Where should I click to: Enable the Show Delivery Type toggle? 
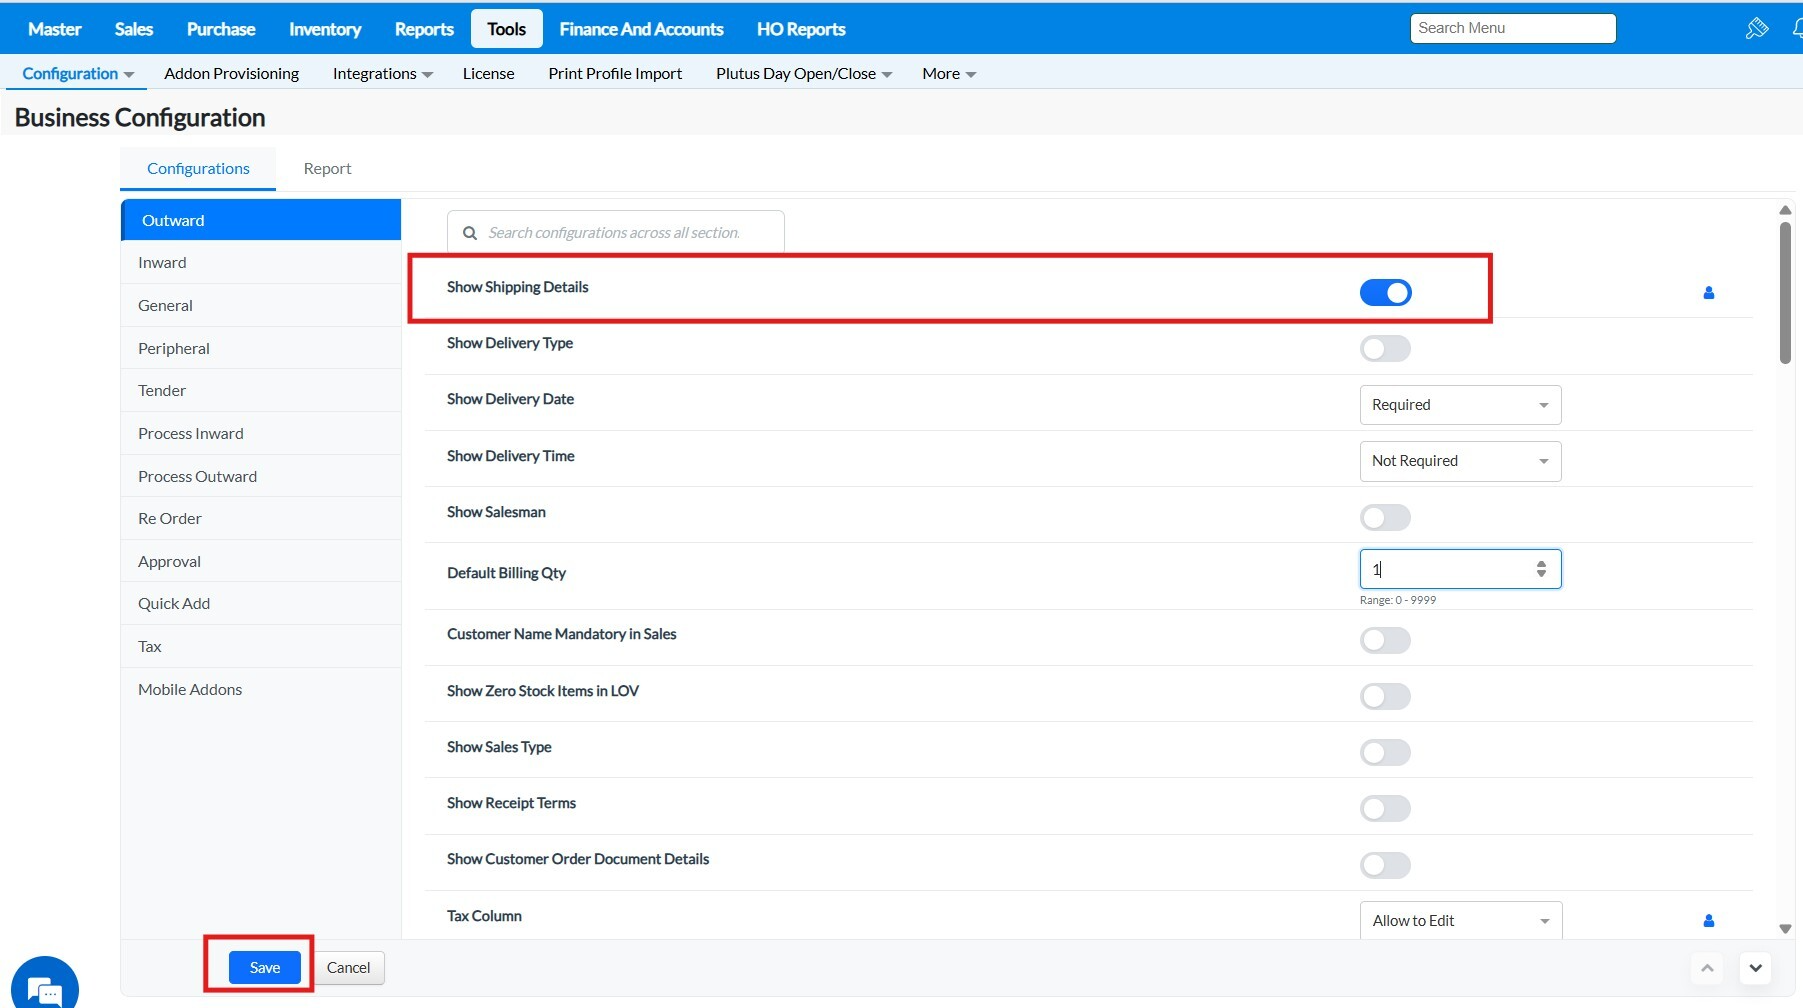tap(1385, 349)
